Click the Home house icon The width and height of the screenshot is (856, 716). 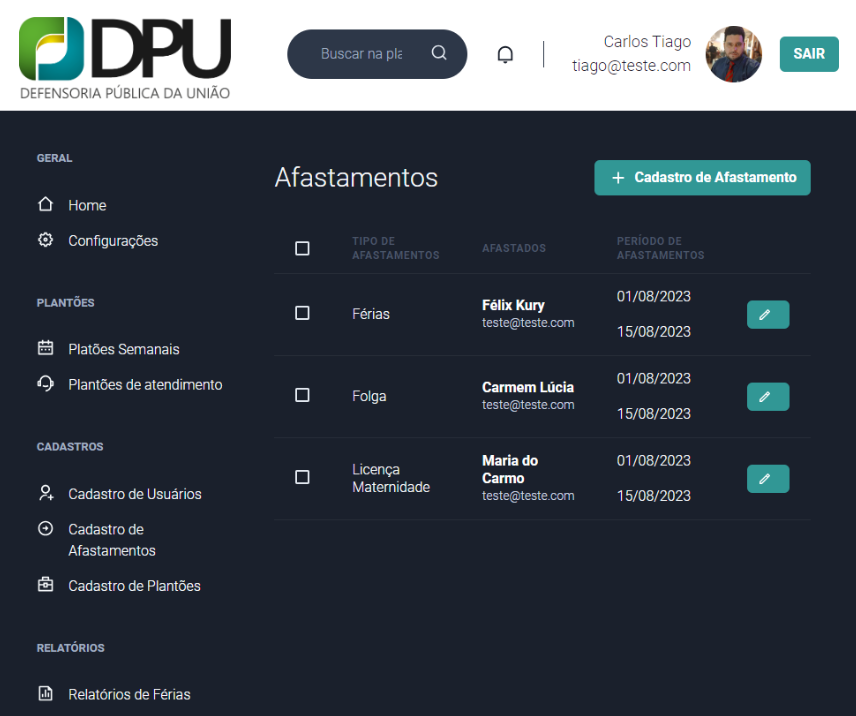(45, 204)
